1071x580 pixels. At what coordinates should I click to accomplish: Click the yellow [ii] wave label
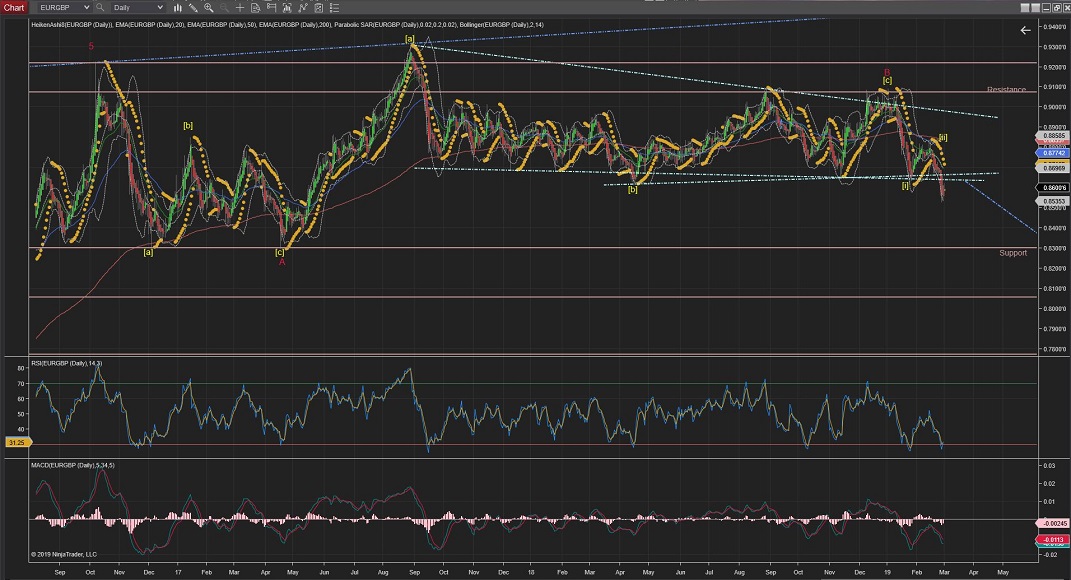coord(943,137)
